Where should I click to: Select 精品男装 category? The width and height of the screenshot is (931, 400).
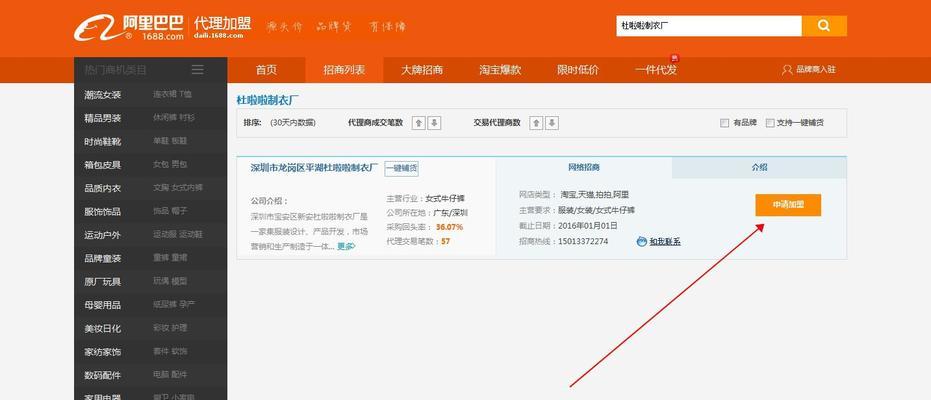[103, 118]
